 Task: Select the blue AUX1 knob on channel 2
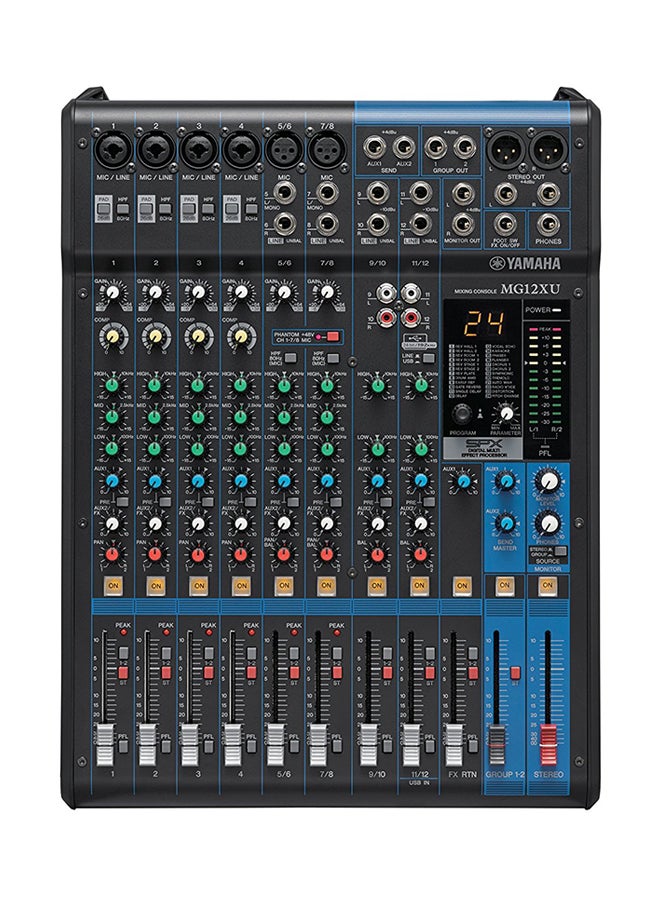point(156,481)
